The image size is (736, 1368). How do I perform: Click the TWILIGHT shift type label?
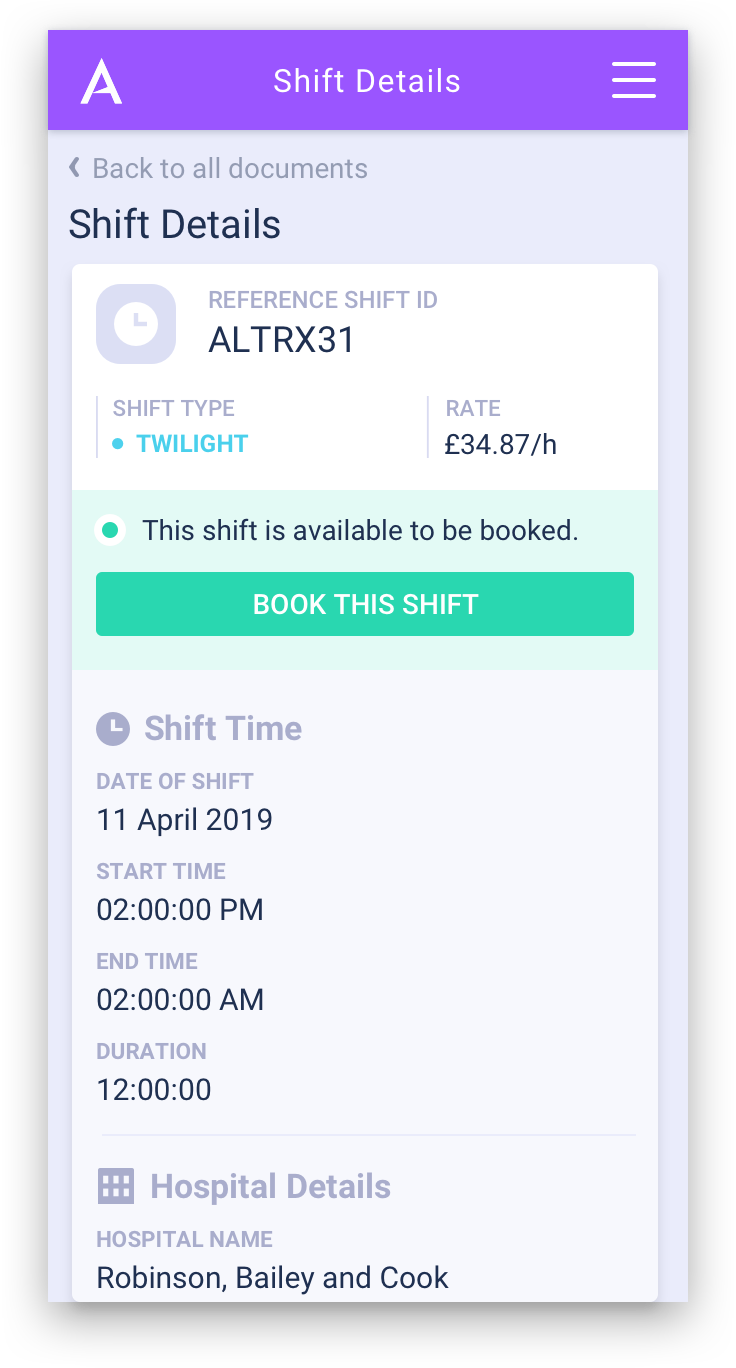(192, 444)
